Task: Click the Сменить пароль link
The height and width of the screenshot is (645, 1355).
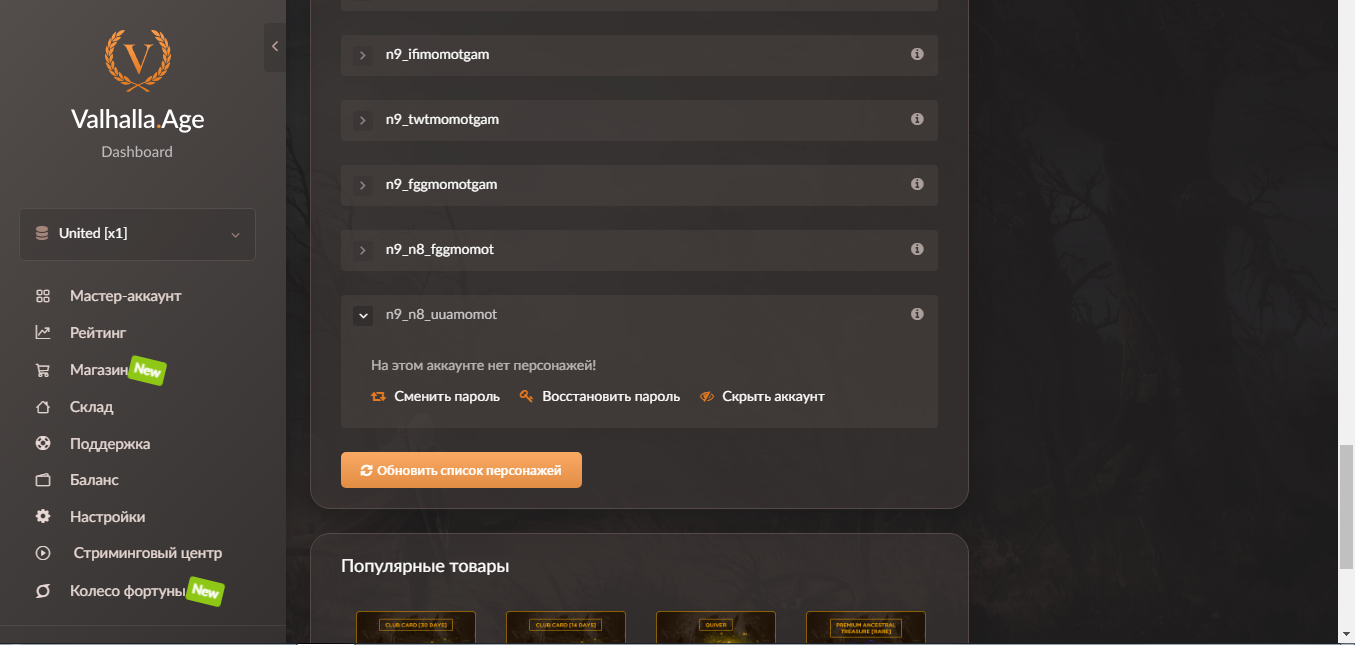Action: 435,396
